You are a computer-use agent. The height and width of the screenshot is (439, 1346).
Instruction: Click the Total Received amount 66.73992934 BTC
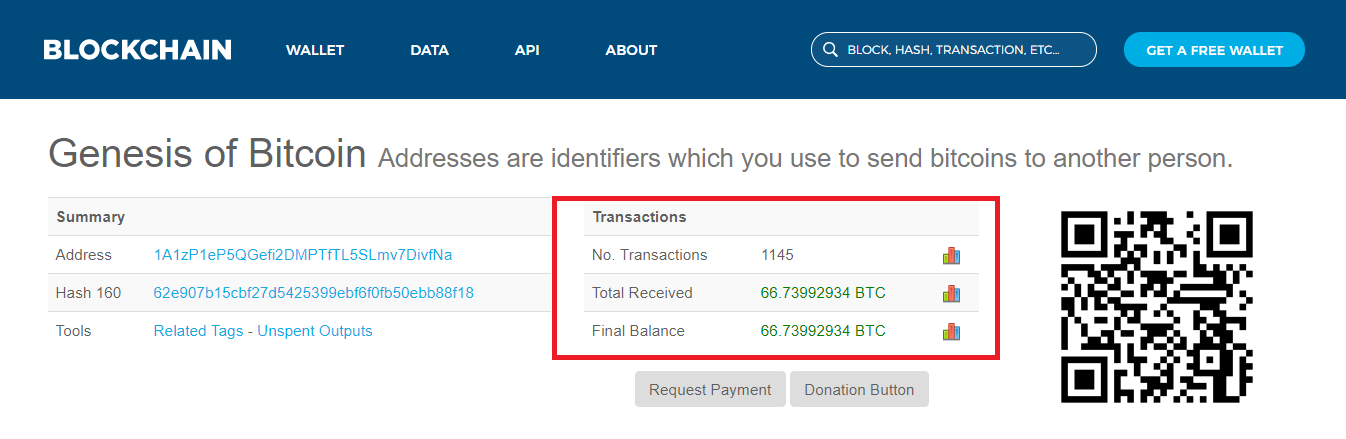pyautogui.click(x=823, y=293)
